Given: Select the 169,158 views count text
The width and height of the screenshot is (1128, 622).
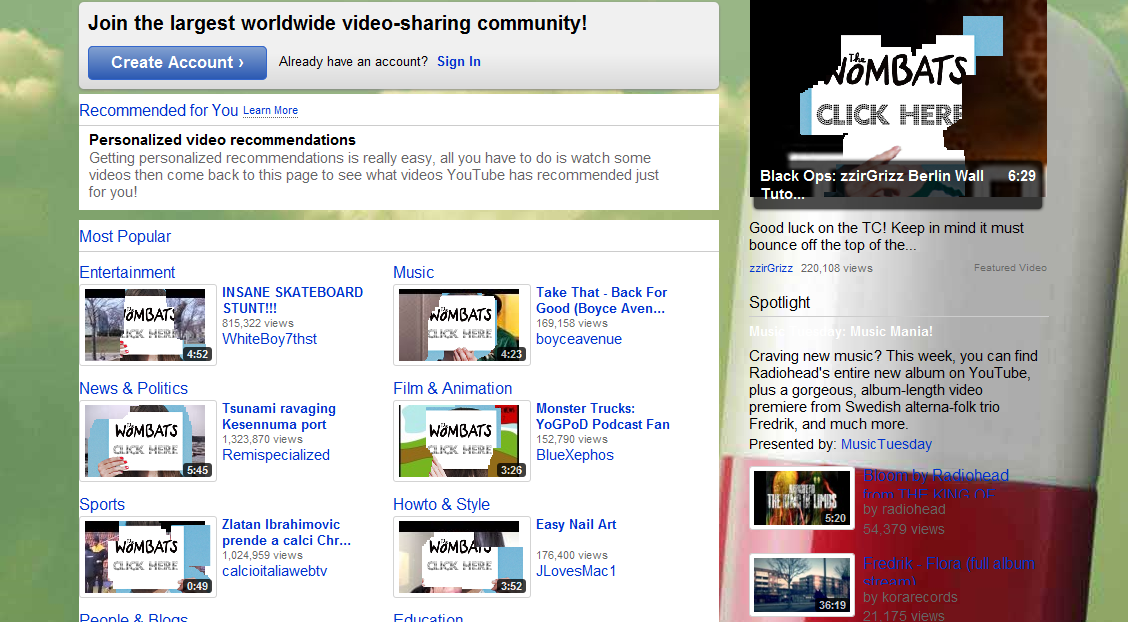Looking at the screenshot, I should 572,324.
